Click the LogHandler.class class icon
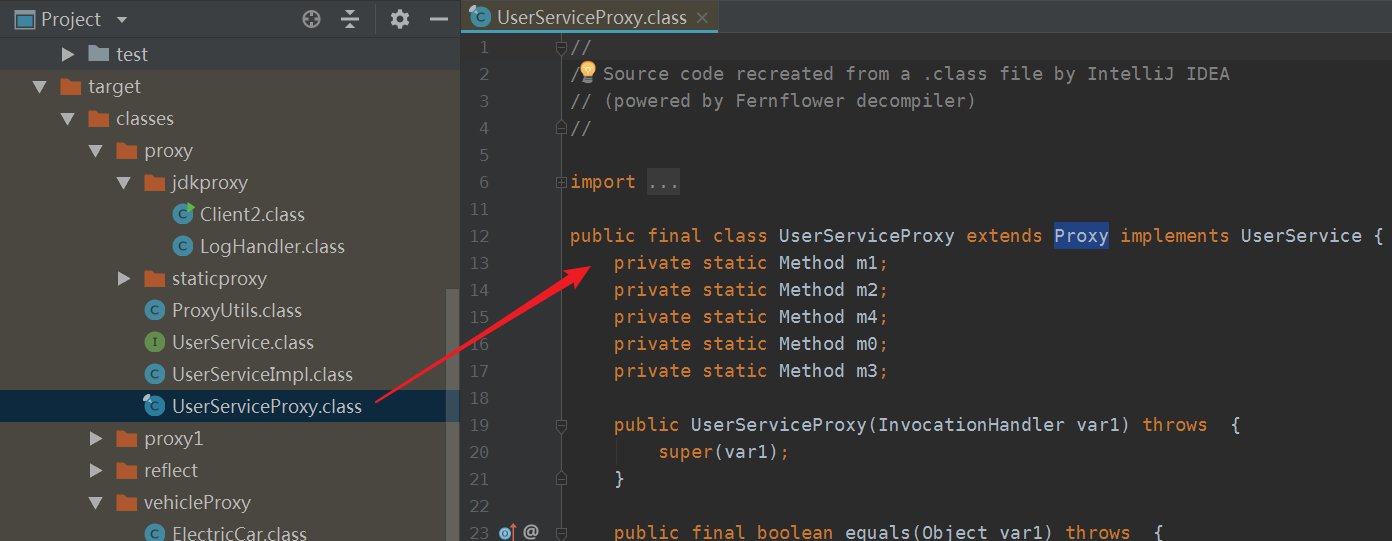This screenshot has width=1392, height=541. click(183, 246)
